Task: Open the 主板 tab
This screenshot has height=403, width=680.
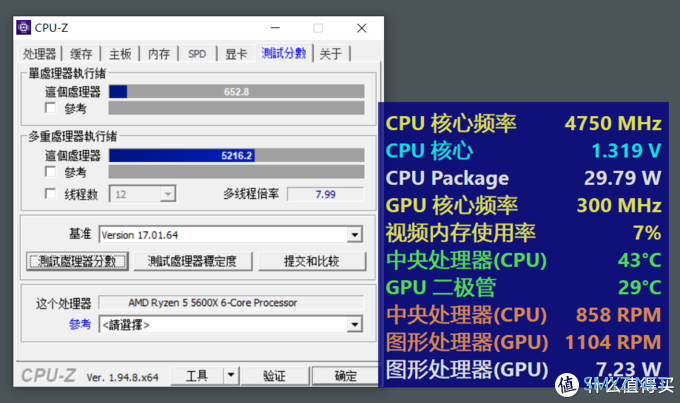Action: click(x=120, y=54)
